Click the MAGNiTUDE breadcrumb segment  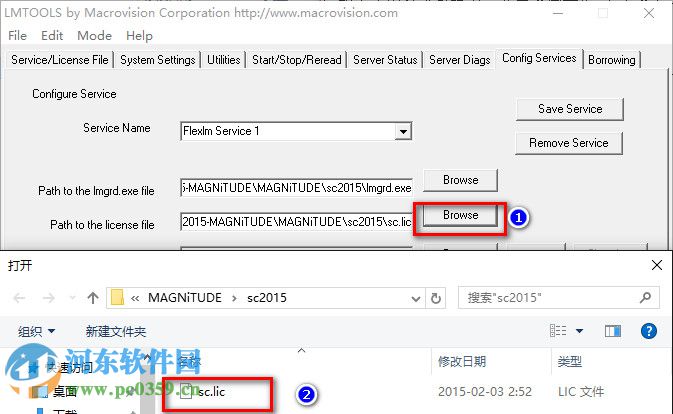point(185,298)
